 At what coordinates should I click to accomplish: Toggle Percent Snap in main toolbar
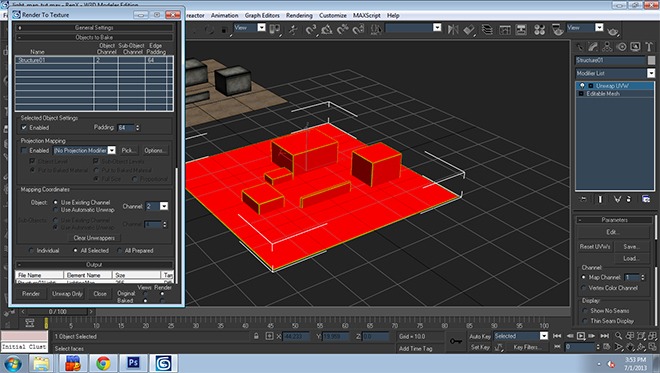[343, 29]
